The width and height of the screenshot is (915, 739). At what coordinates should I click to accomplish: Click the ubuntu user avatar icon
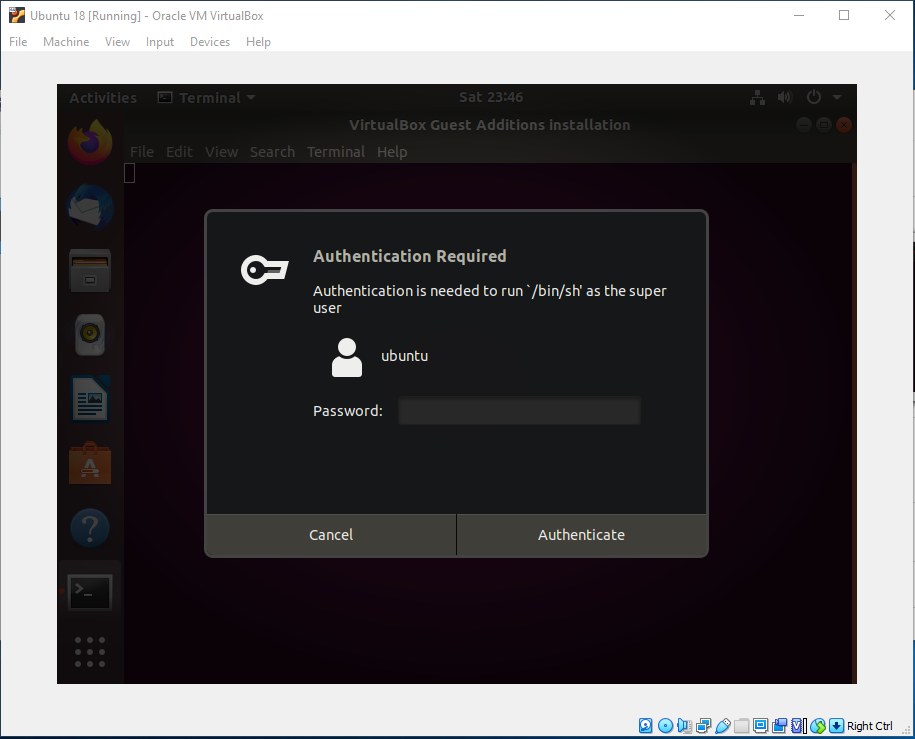coord(347,357)
